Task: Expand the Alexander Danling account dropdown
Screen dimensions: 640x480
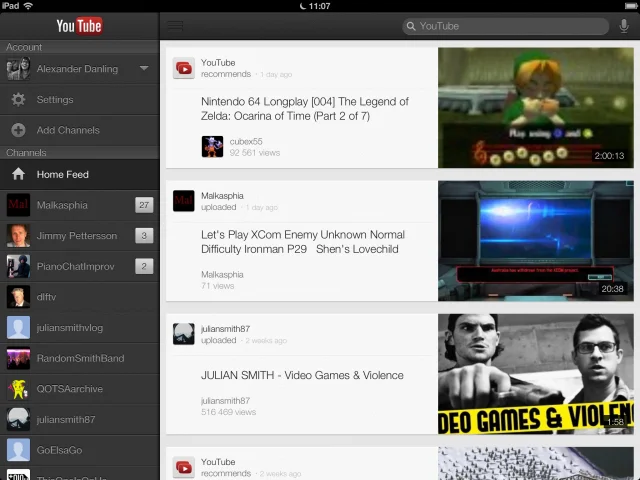Action: point(144,69)
